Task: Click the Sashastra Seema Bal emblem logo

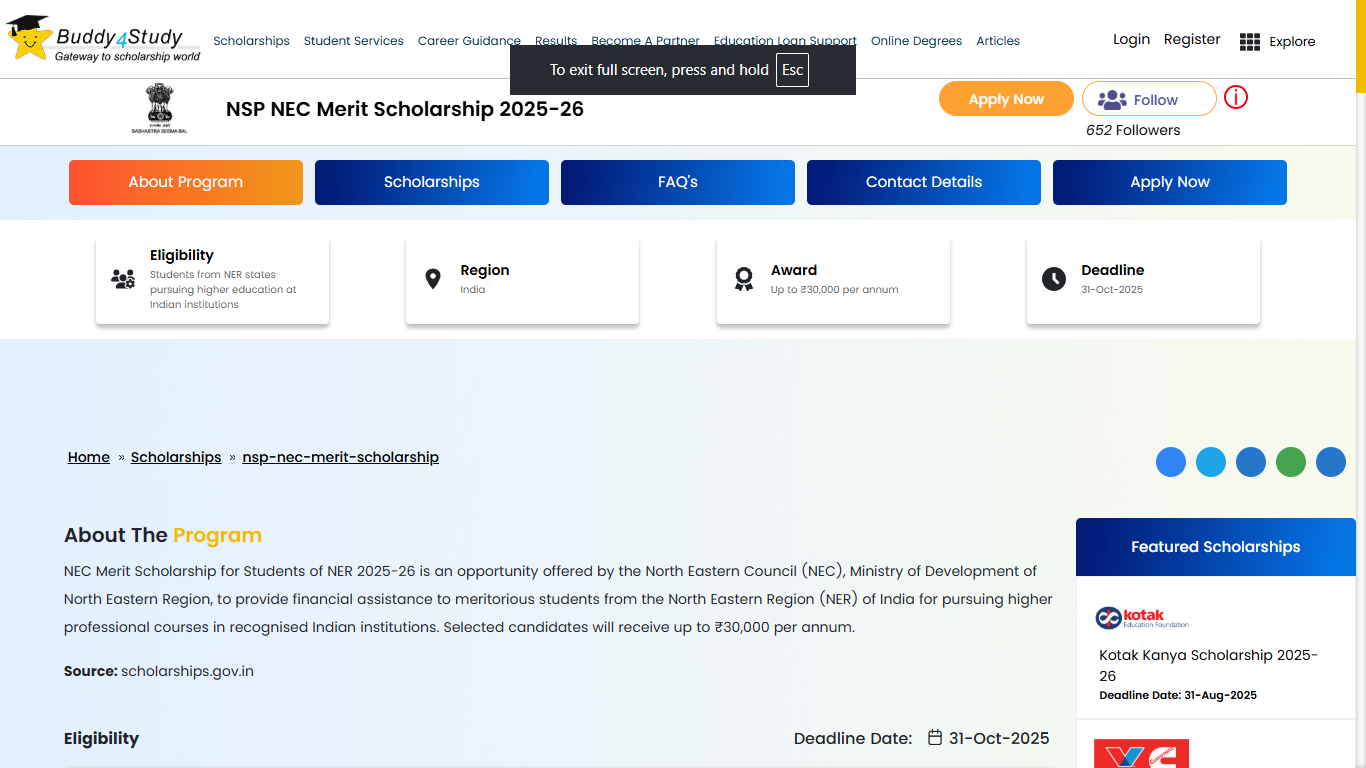Action: tap(159, 108)
